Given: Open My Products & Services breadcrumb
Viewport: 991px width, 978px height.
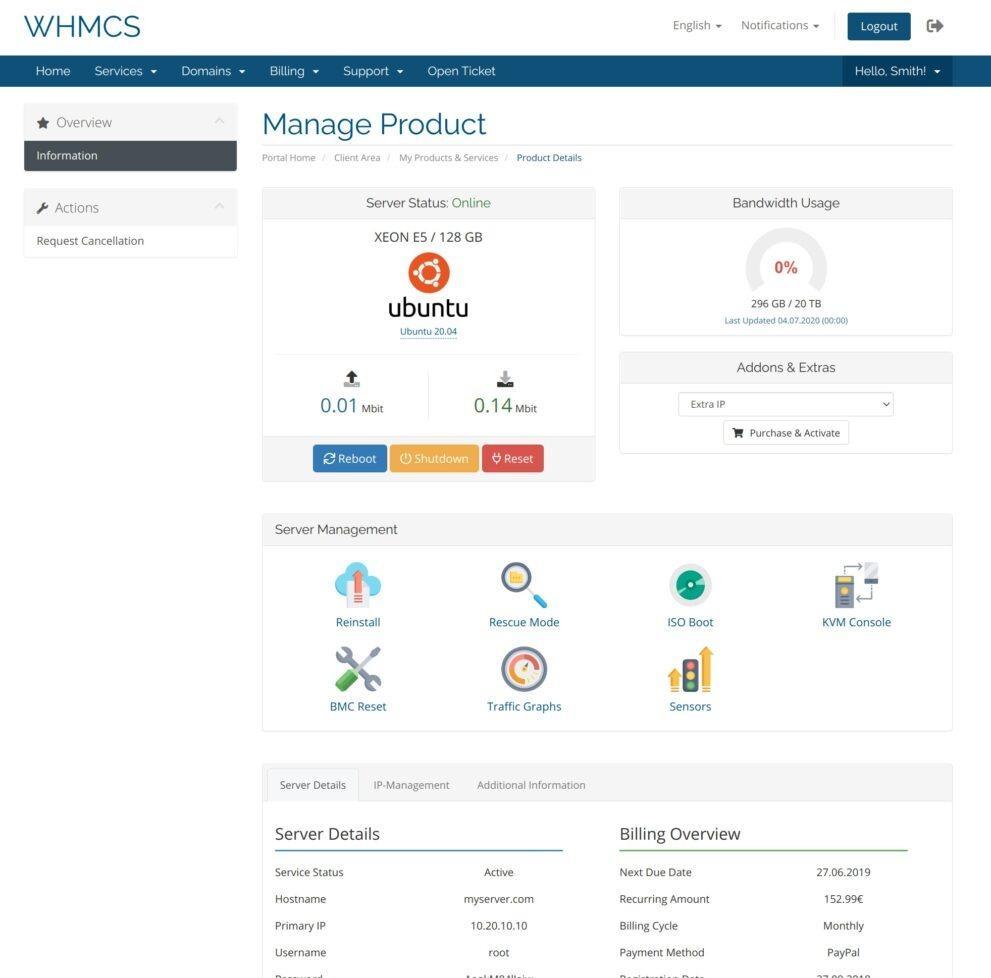Looking at the screenshot, I should pyautogui.click(x=448, y=157).
